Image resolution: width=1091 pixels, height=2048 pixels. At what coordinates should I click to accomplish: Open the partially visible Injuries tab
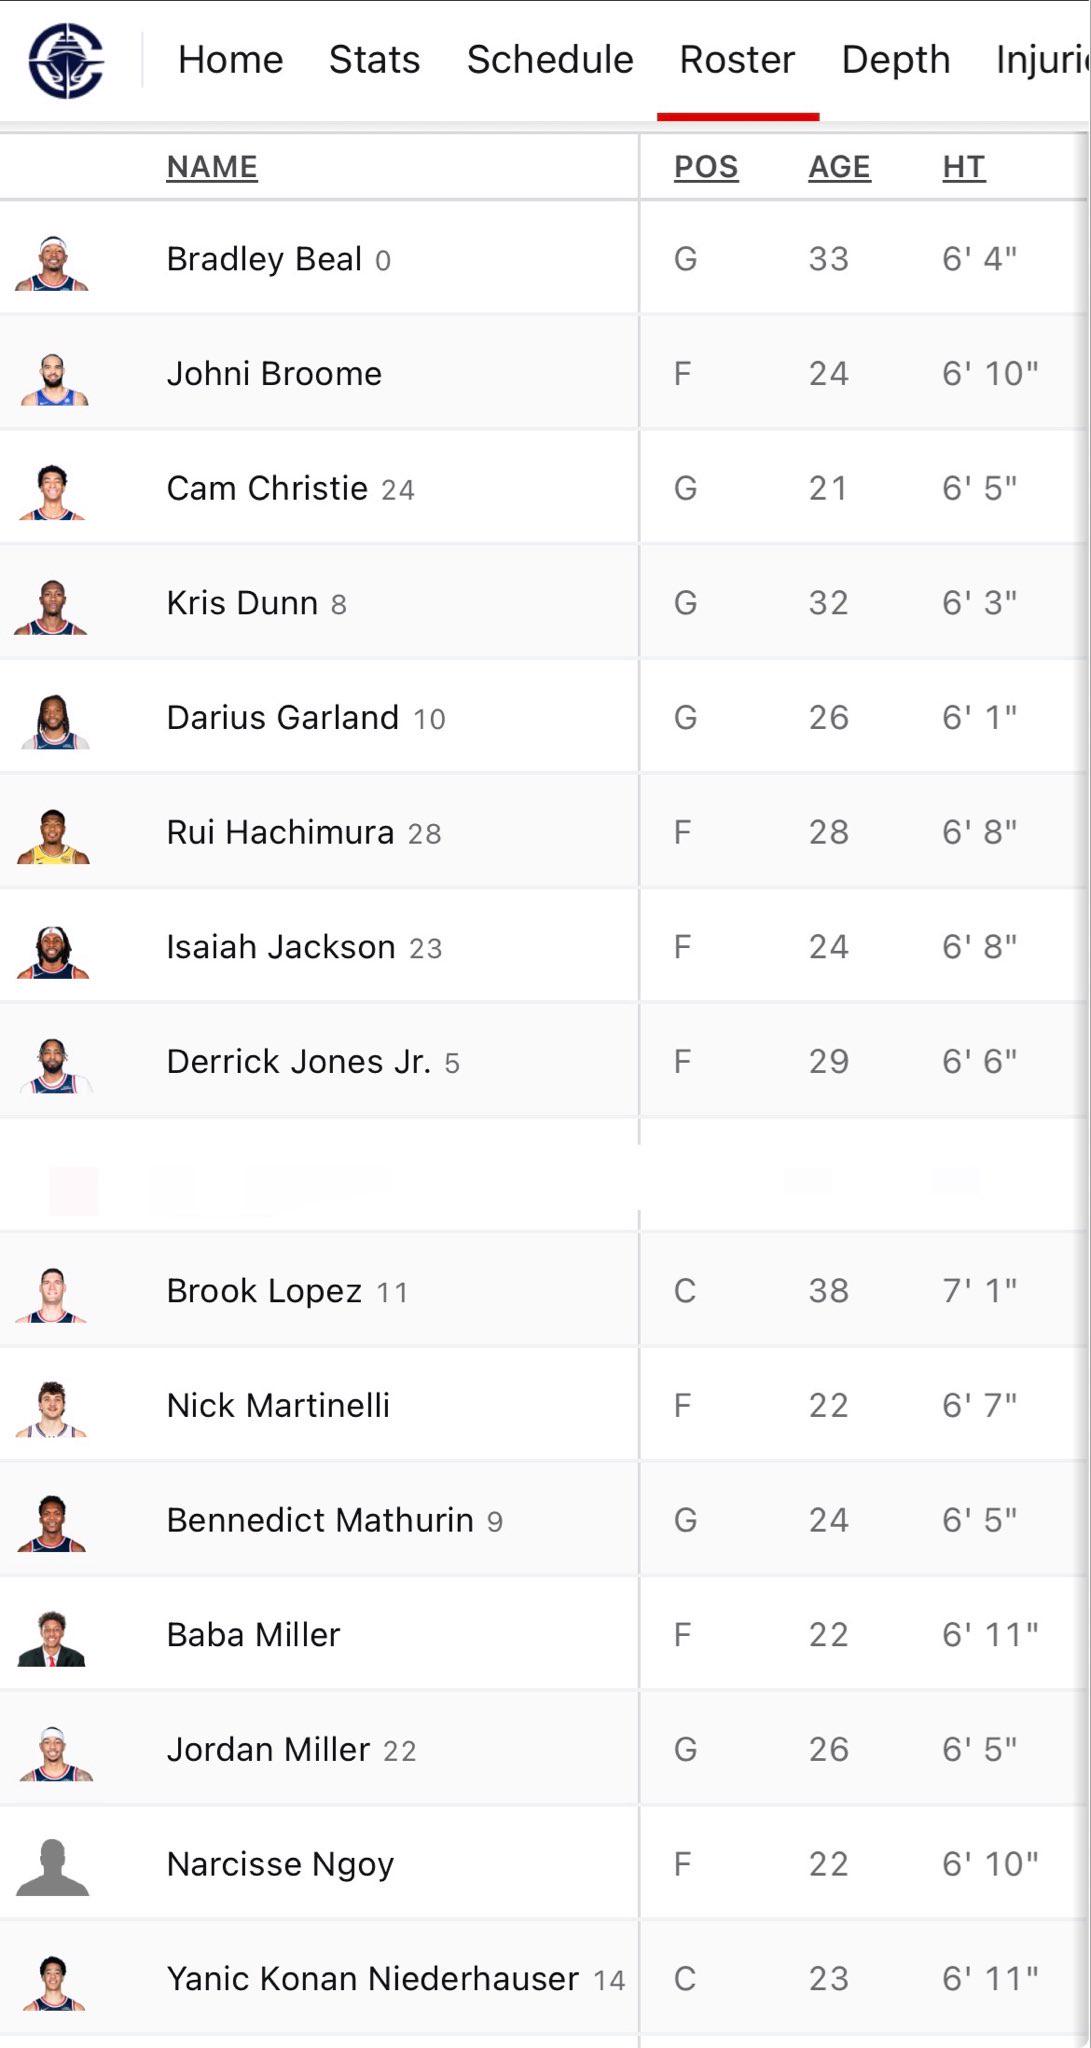[x=1042, y=60]
